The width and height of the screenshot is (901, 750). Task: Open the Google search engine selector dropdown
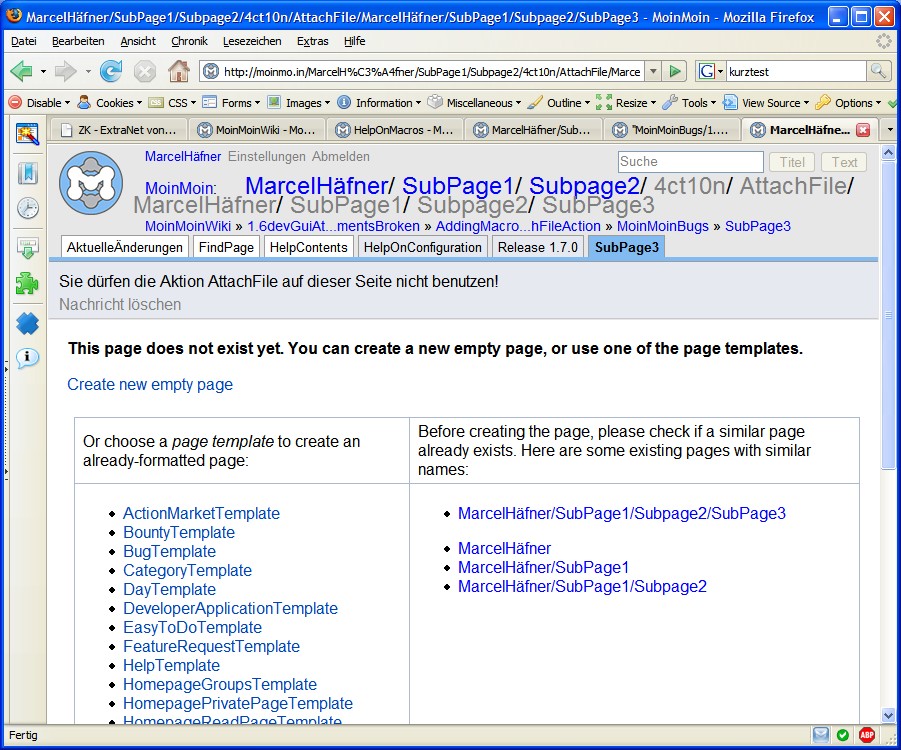(711, 71)
